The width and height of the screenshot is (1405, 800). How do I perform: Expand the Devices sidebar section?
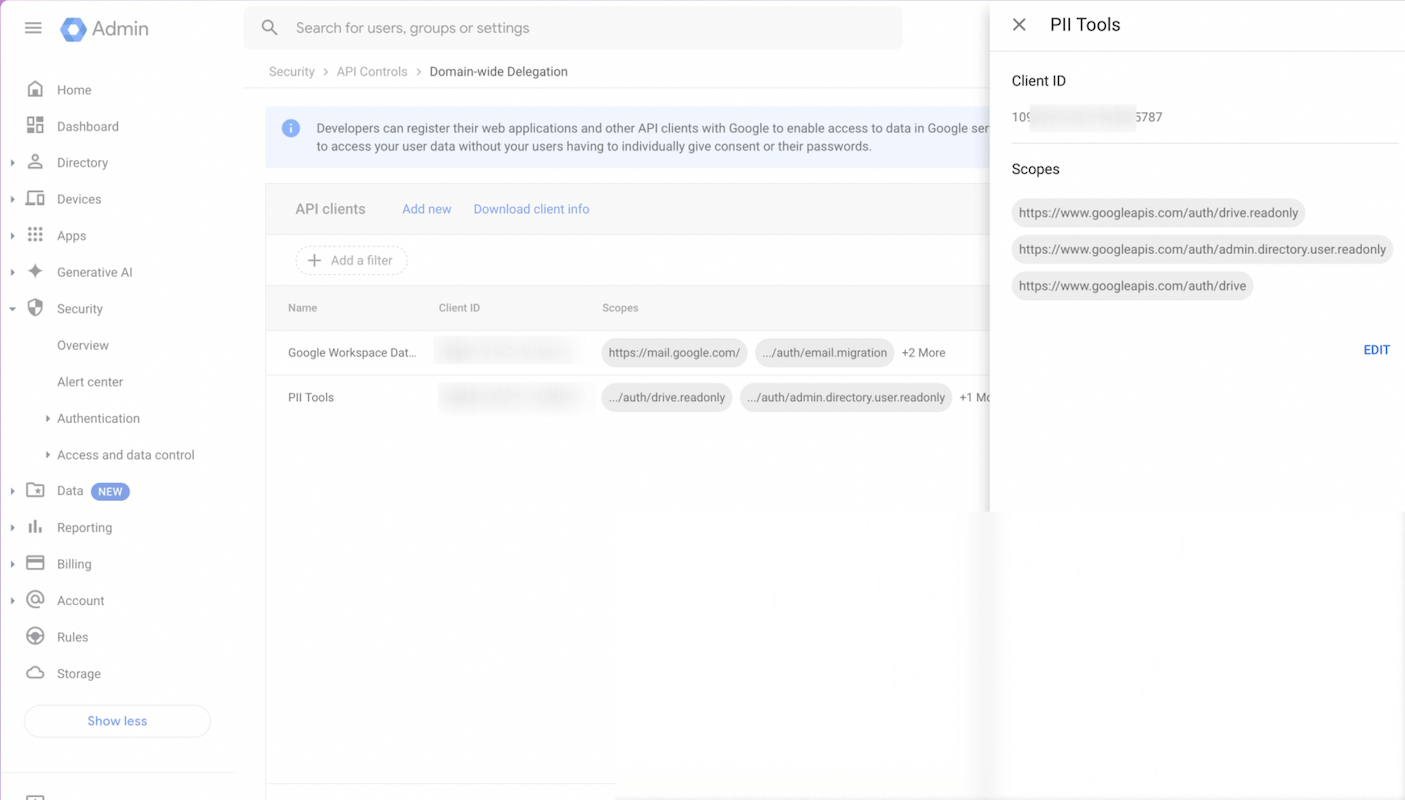coord(12,199)
